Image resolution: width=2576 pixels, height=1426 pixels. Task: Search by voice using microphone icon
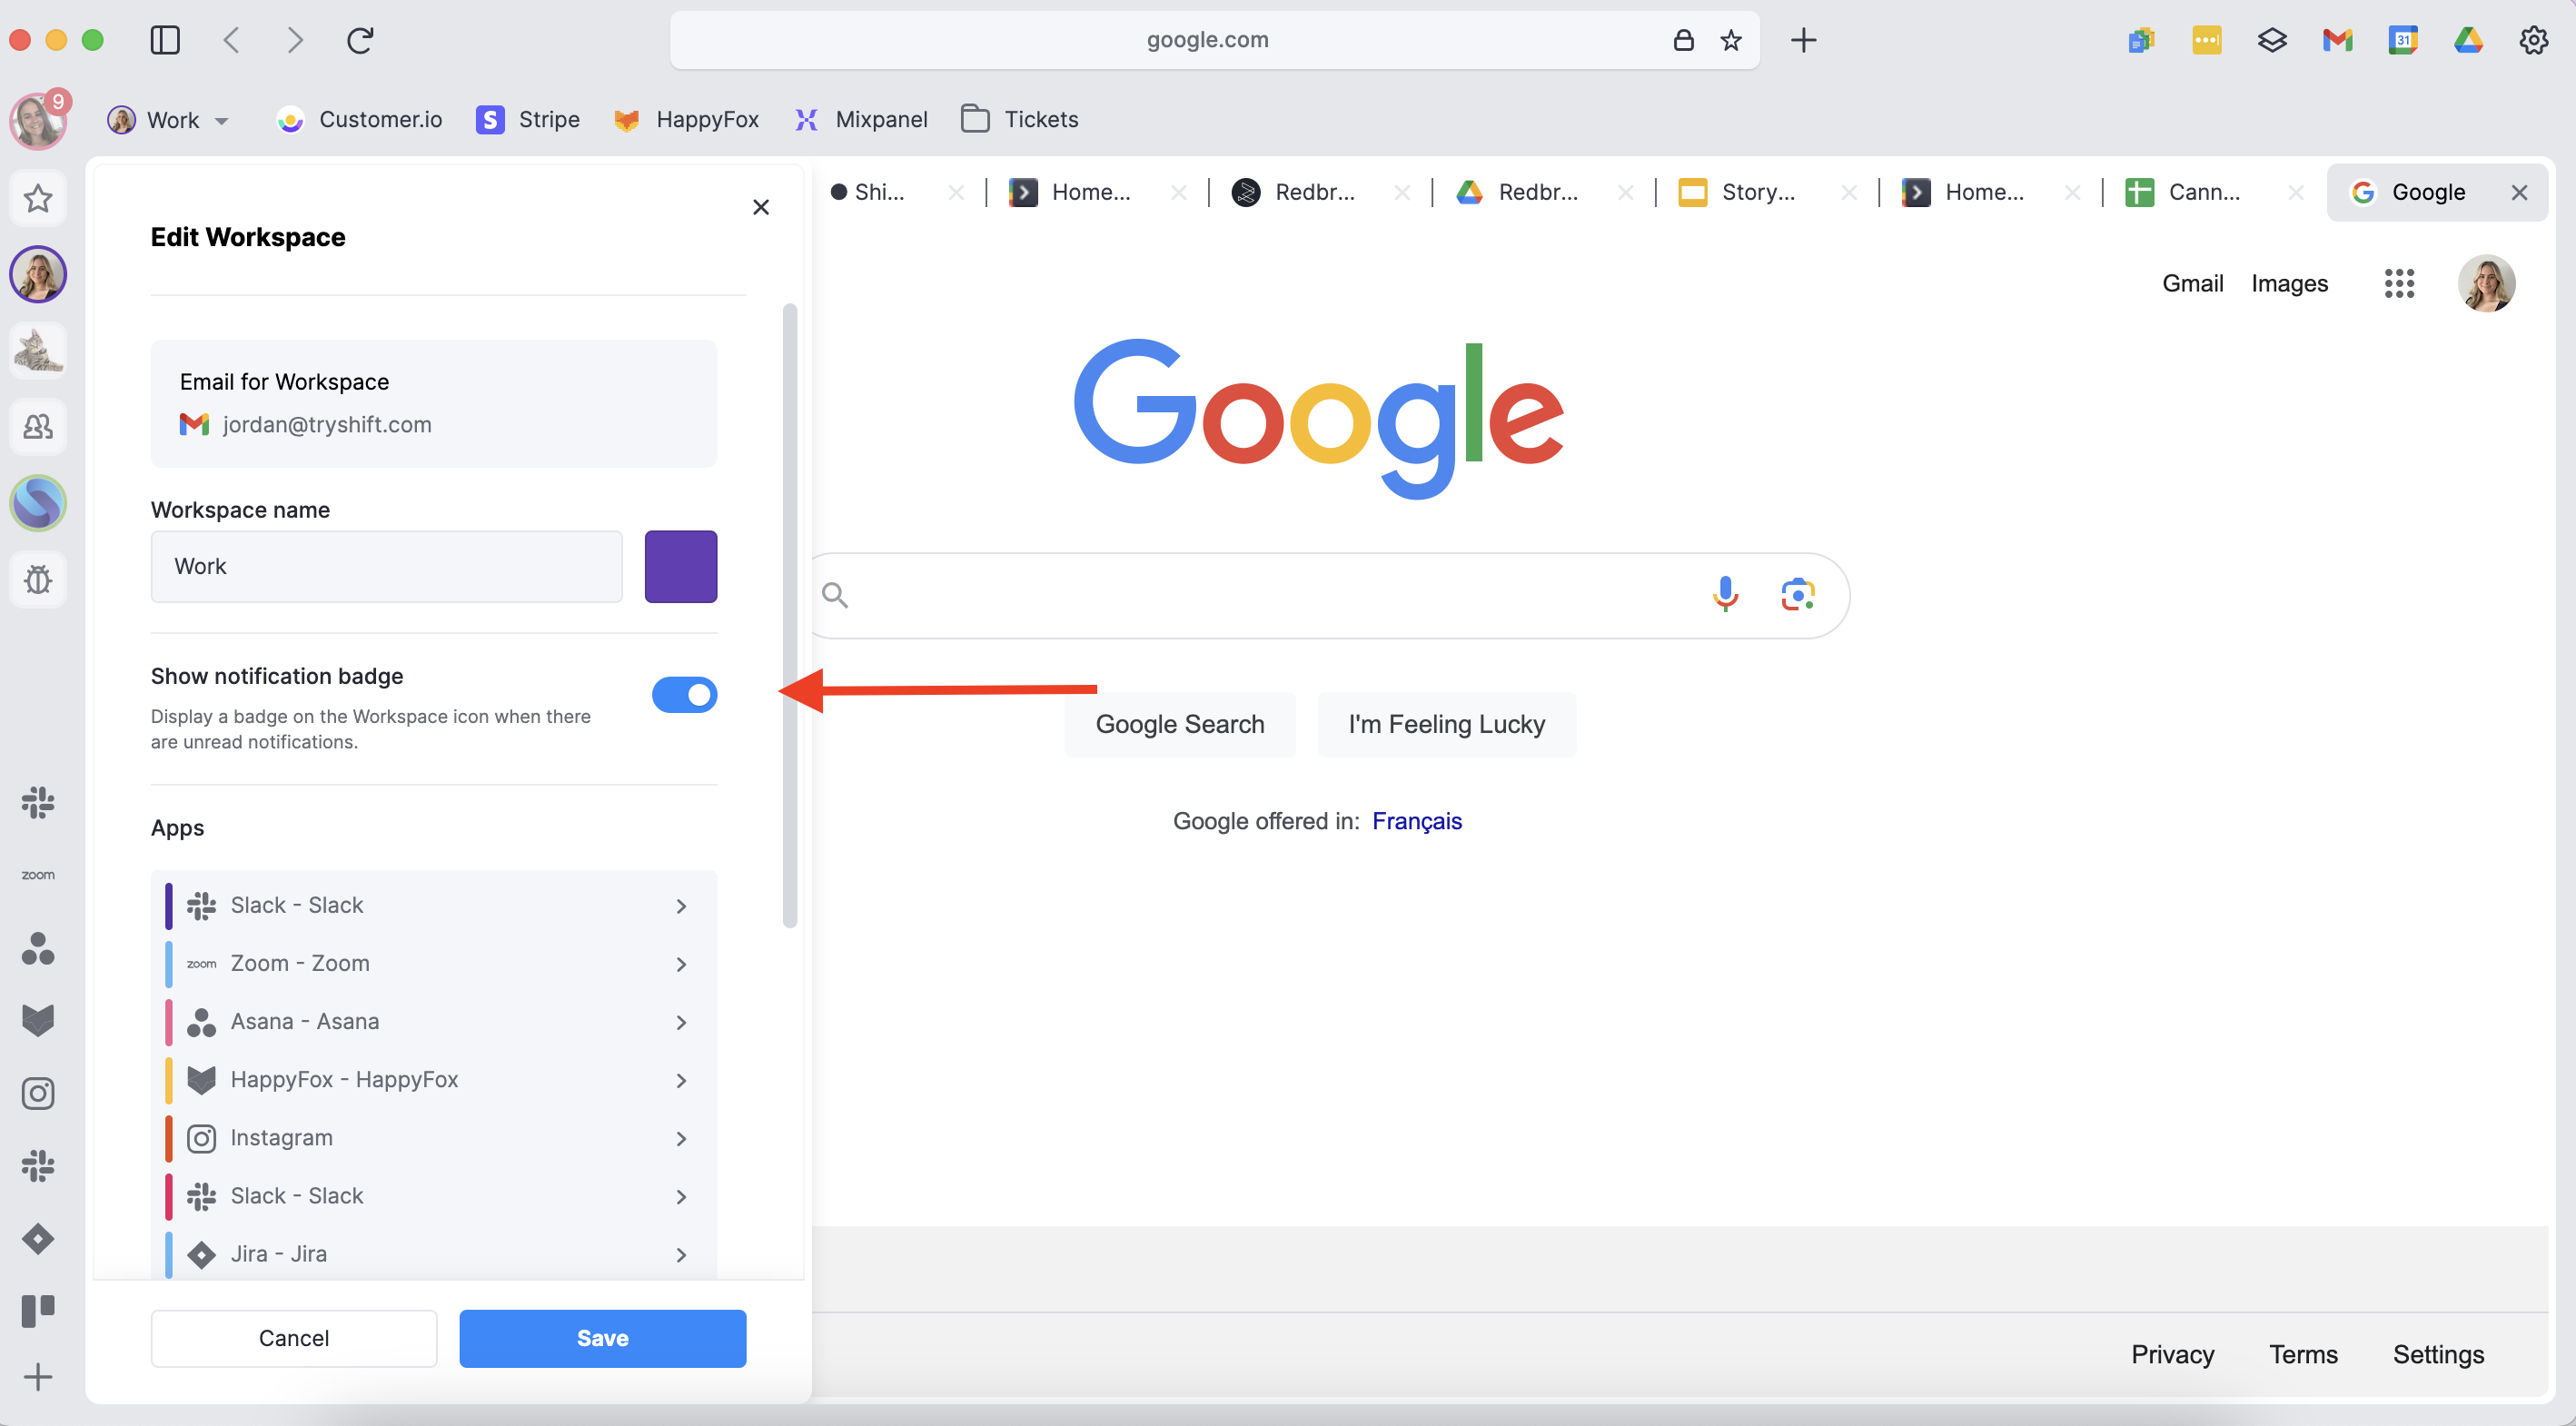1725,594
